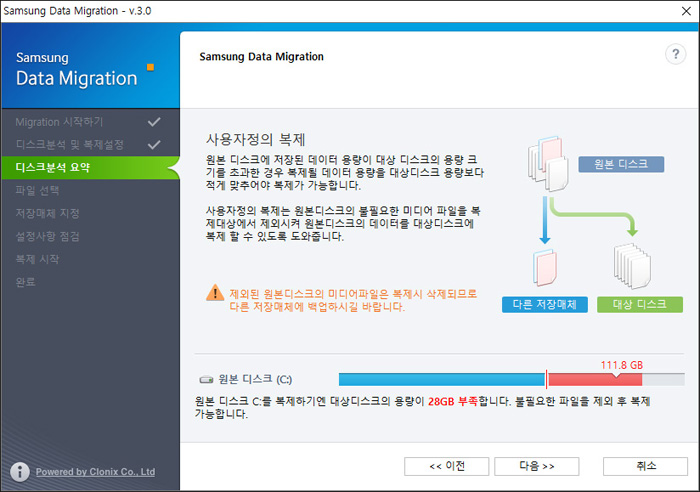Click the info icon beside Powered by Clonix
The height and width of the screenshot is (492, 700).
coord(20,471)
